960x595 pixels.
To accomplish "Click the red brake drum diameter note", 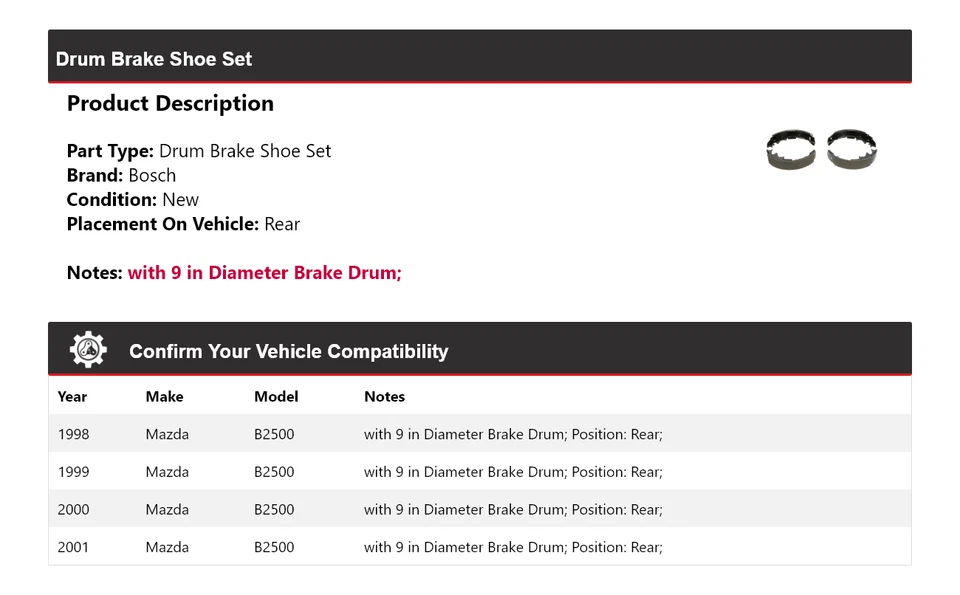I will pyautogui.click(x=264, y=273).
